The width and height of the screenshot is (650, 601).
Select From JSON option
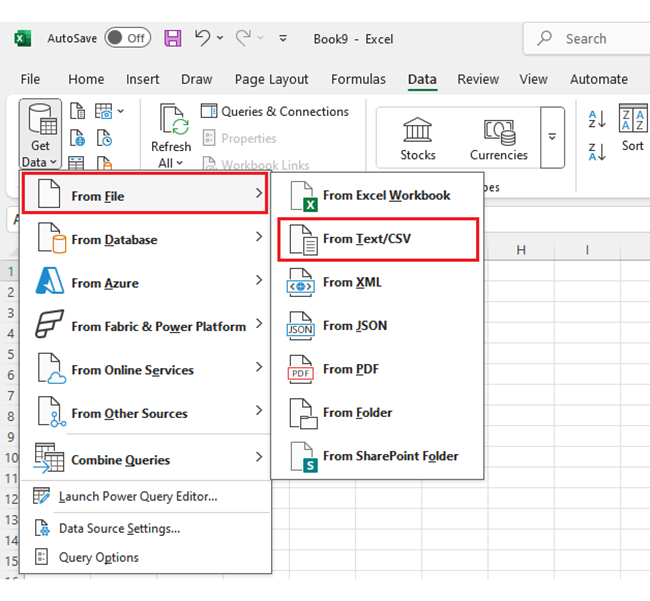pyautogui.click(x=377, y=326)
